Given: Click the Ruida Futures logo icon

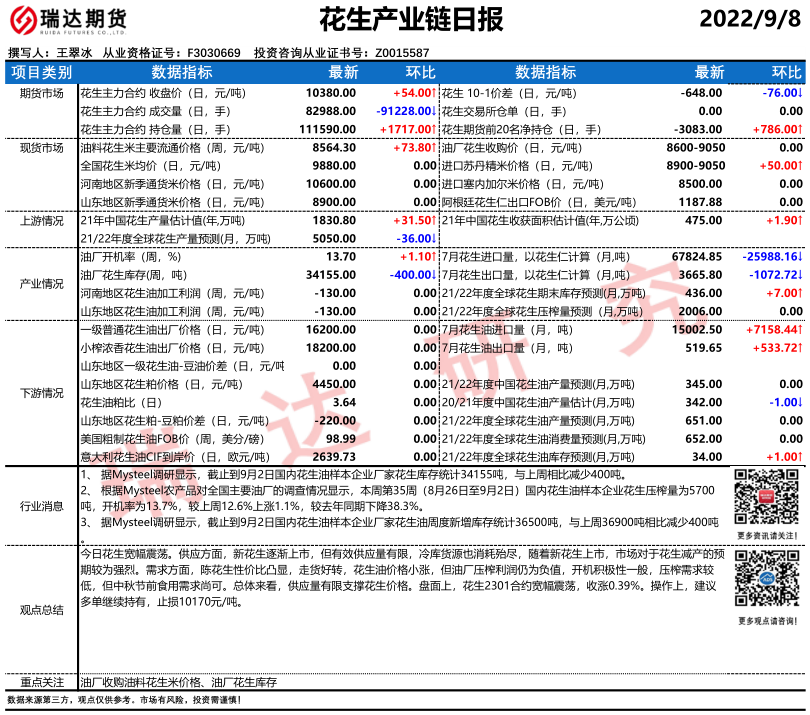Looking at the screenshot, I should coord(24,22).
